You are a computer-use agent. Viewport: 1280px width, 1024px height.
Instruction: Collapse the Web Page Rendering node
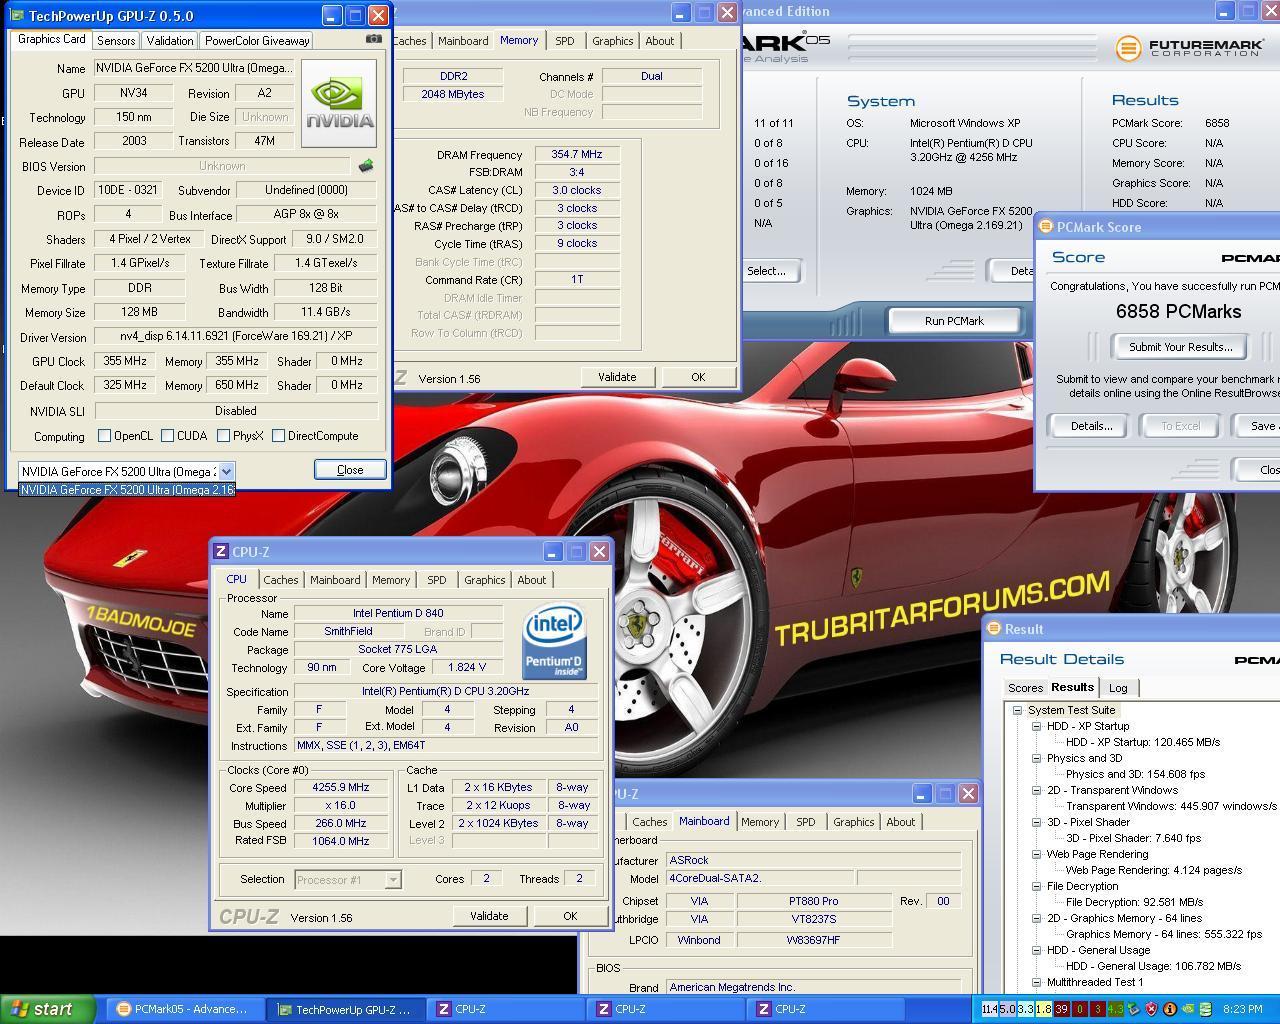pos(1036,854)
